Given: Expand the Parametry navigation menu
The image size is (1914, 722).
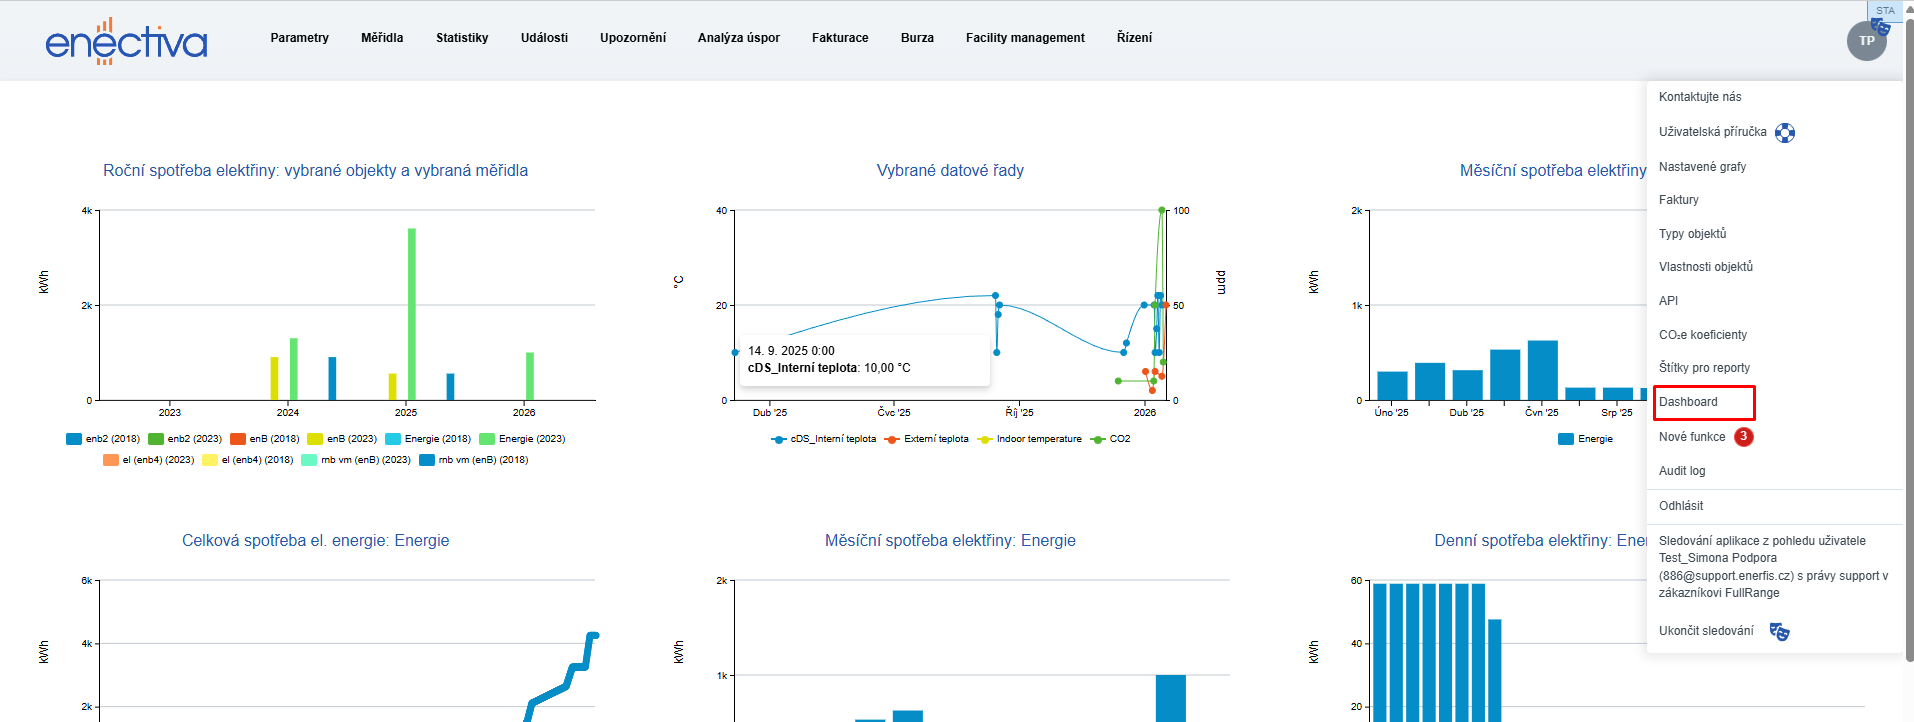Looking at the screenshot, I should 299,38.
